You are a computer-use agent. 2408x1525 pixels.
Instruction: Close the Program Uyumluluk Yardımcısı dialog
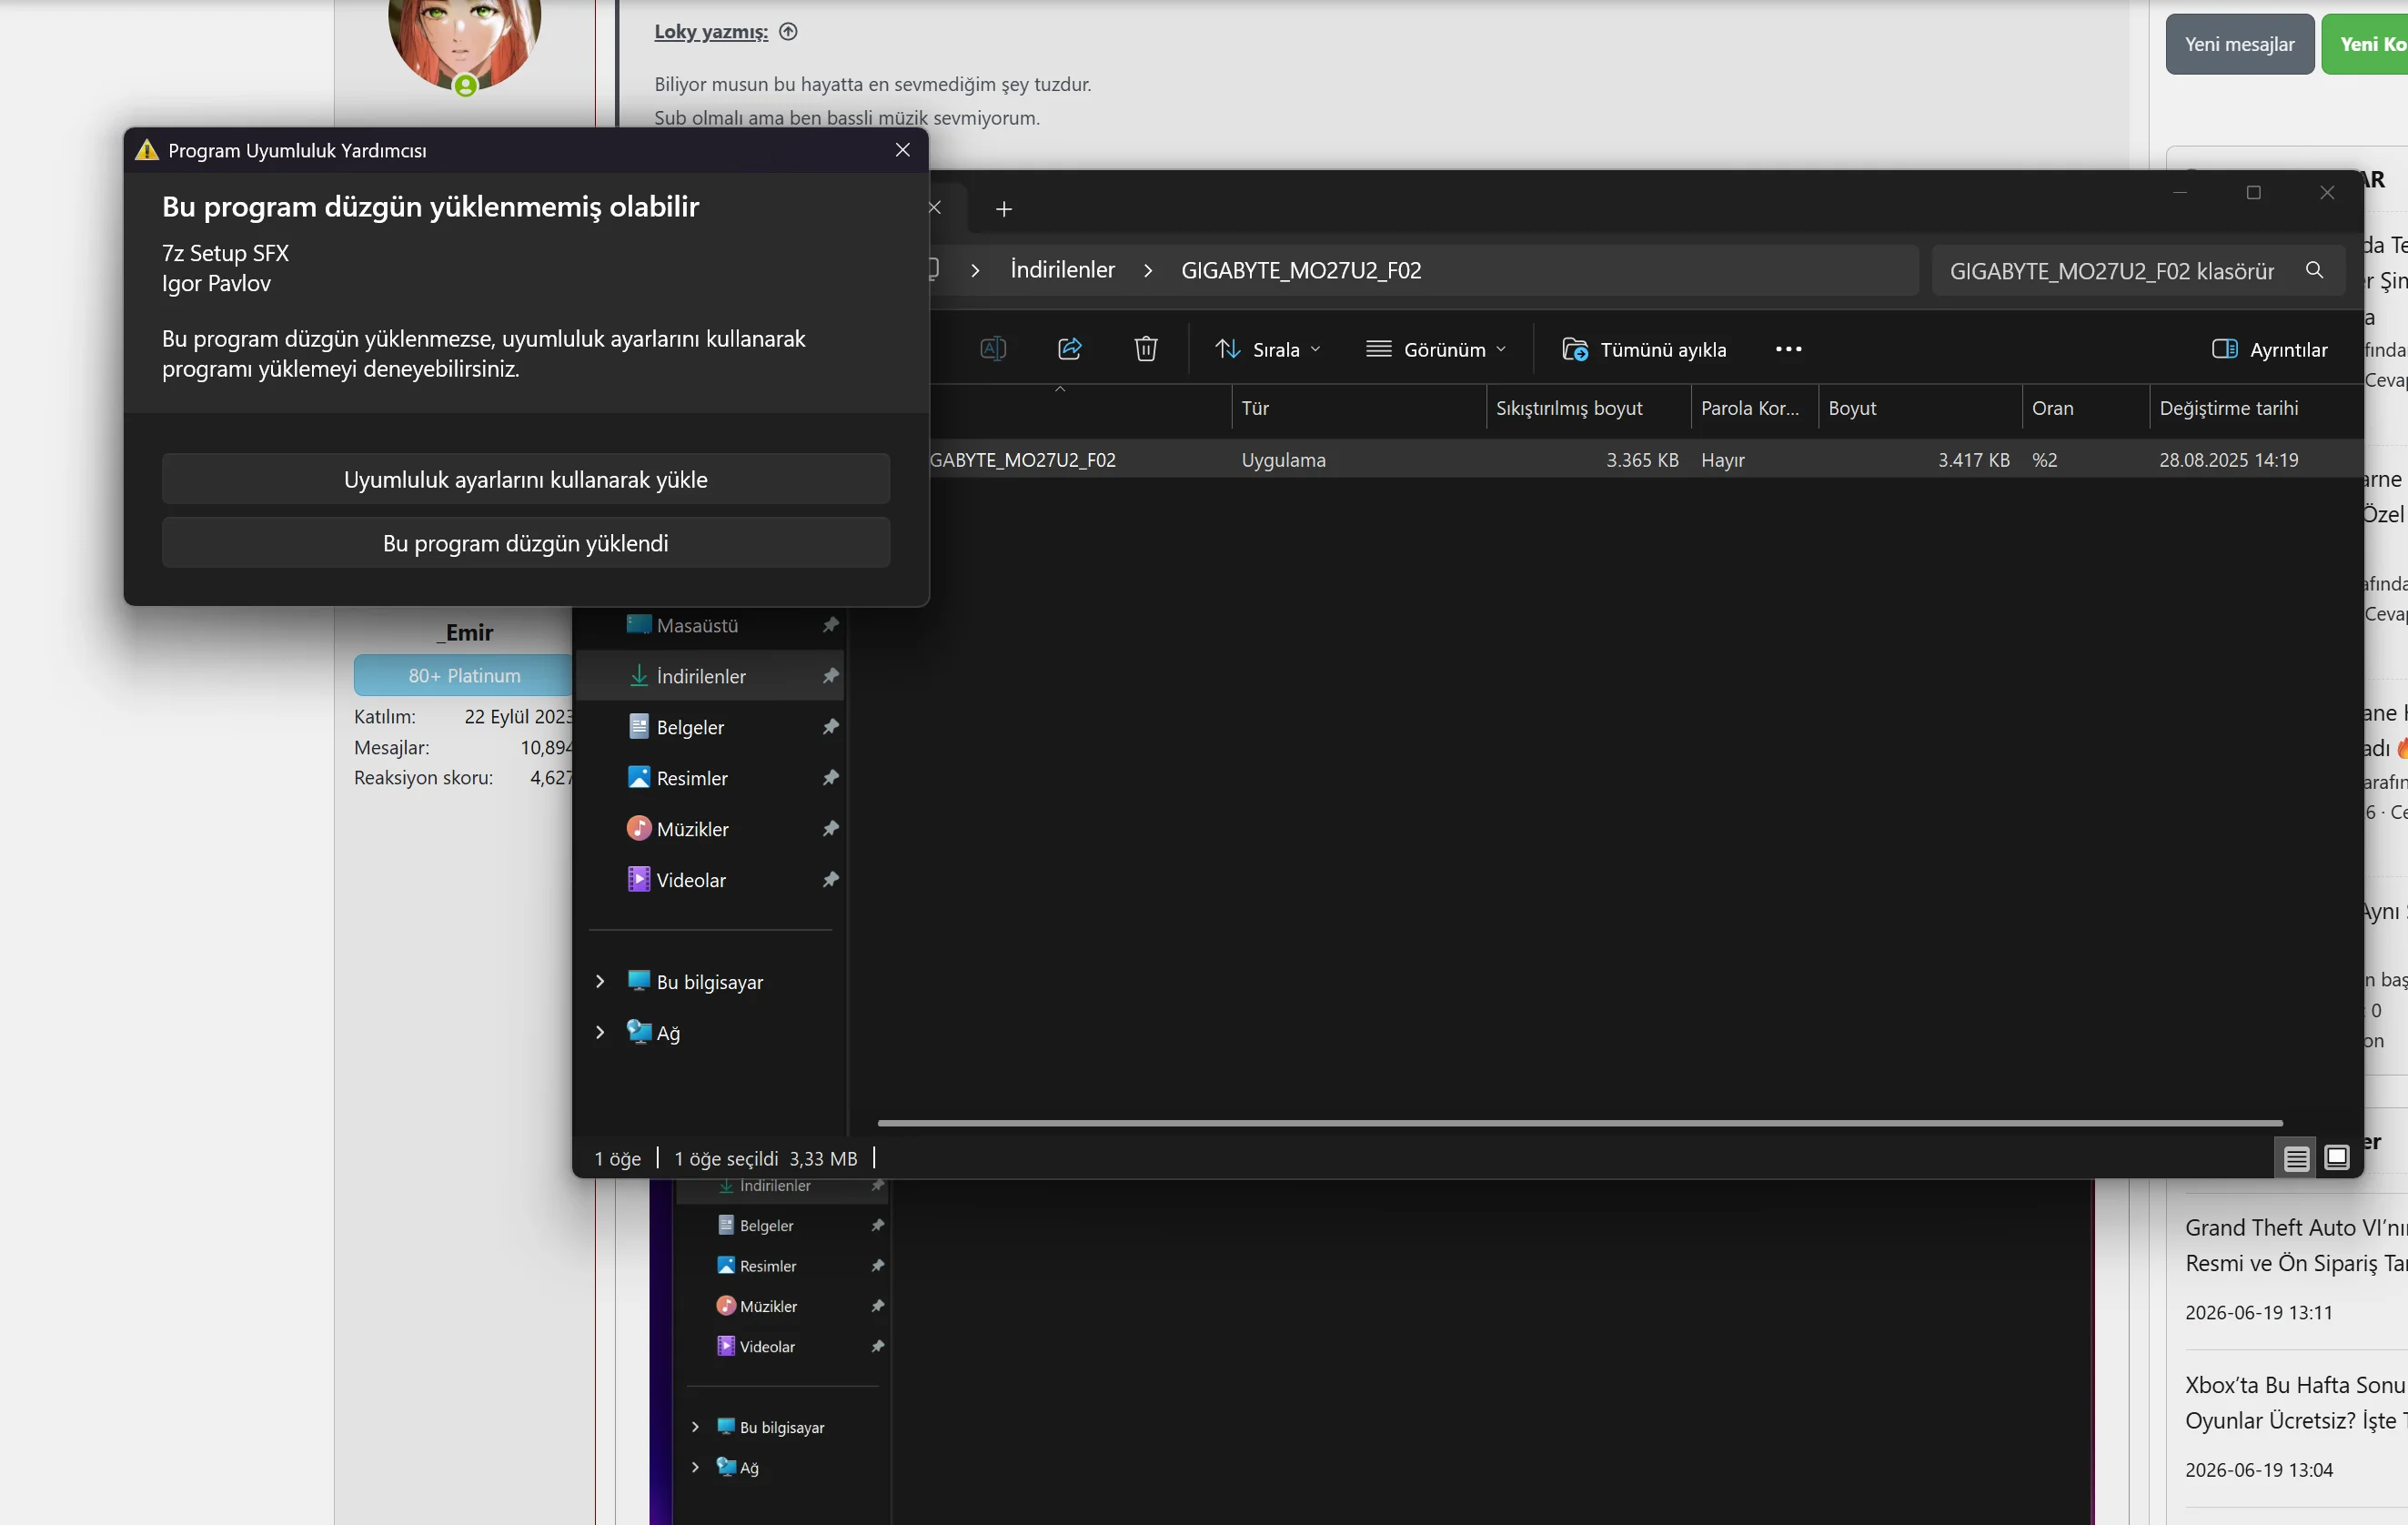(x=903, y=150)
